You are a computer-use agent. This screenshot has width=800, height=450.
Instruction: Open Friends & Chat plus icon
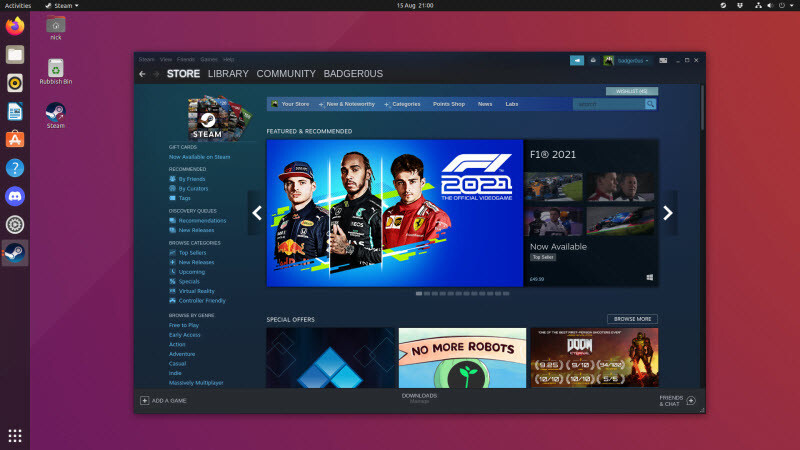click(691, 401)
